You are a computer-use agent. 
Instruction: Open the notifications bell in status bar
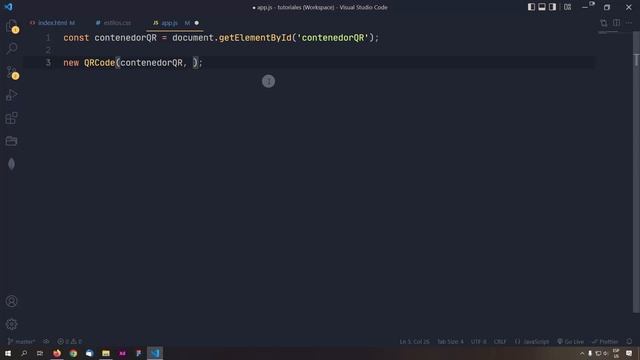pyautogui.click(x=629, y=341)
